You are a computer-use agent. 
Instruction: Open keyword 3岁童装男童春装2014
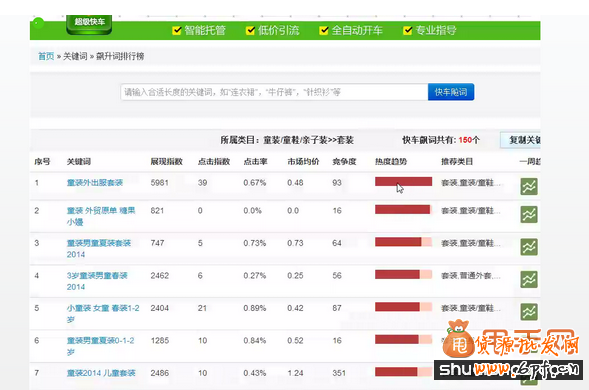tap(97, 281)
